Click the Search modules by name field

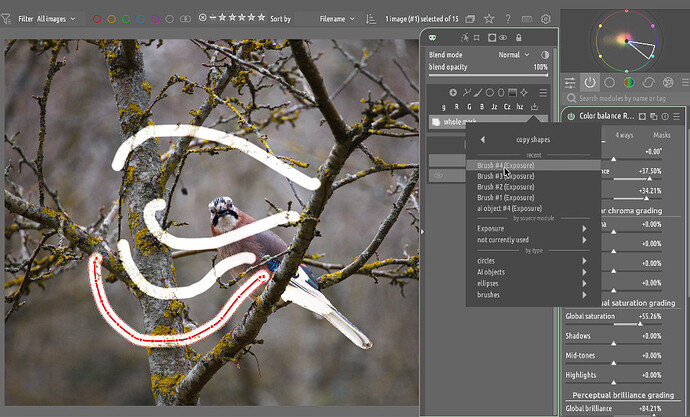(627, 98)
